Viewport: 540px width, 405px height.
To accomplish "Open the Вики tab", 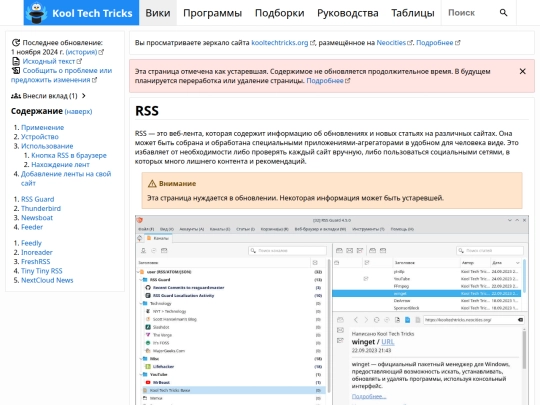I will [158, 13].
